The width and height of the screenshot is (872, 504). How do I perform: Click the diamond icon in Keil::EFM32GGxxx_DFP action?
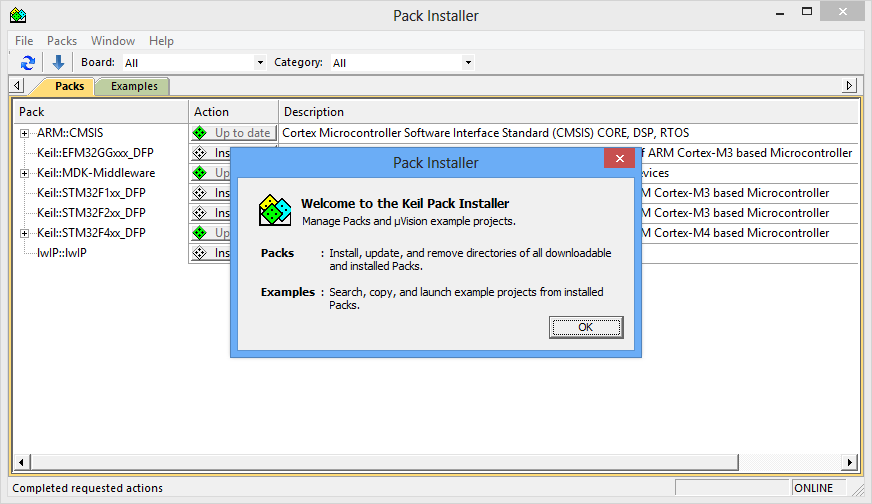click(x=200, y=153)
